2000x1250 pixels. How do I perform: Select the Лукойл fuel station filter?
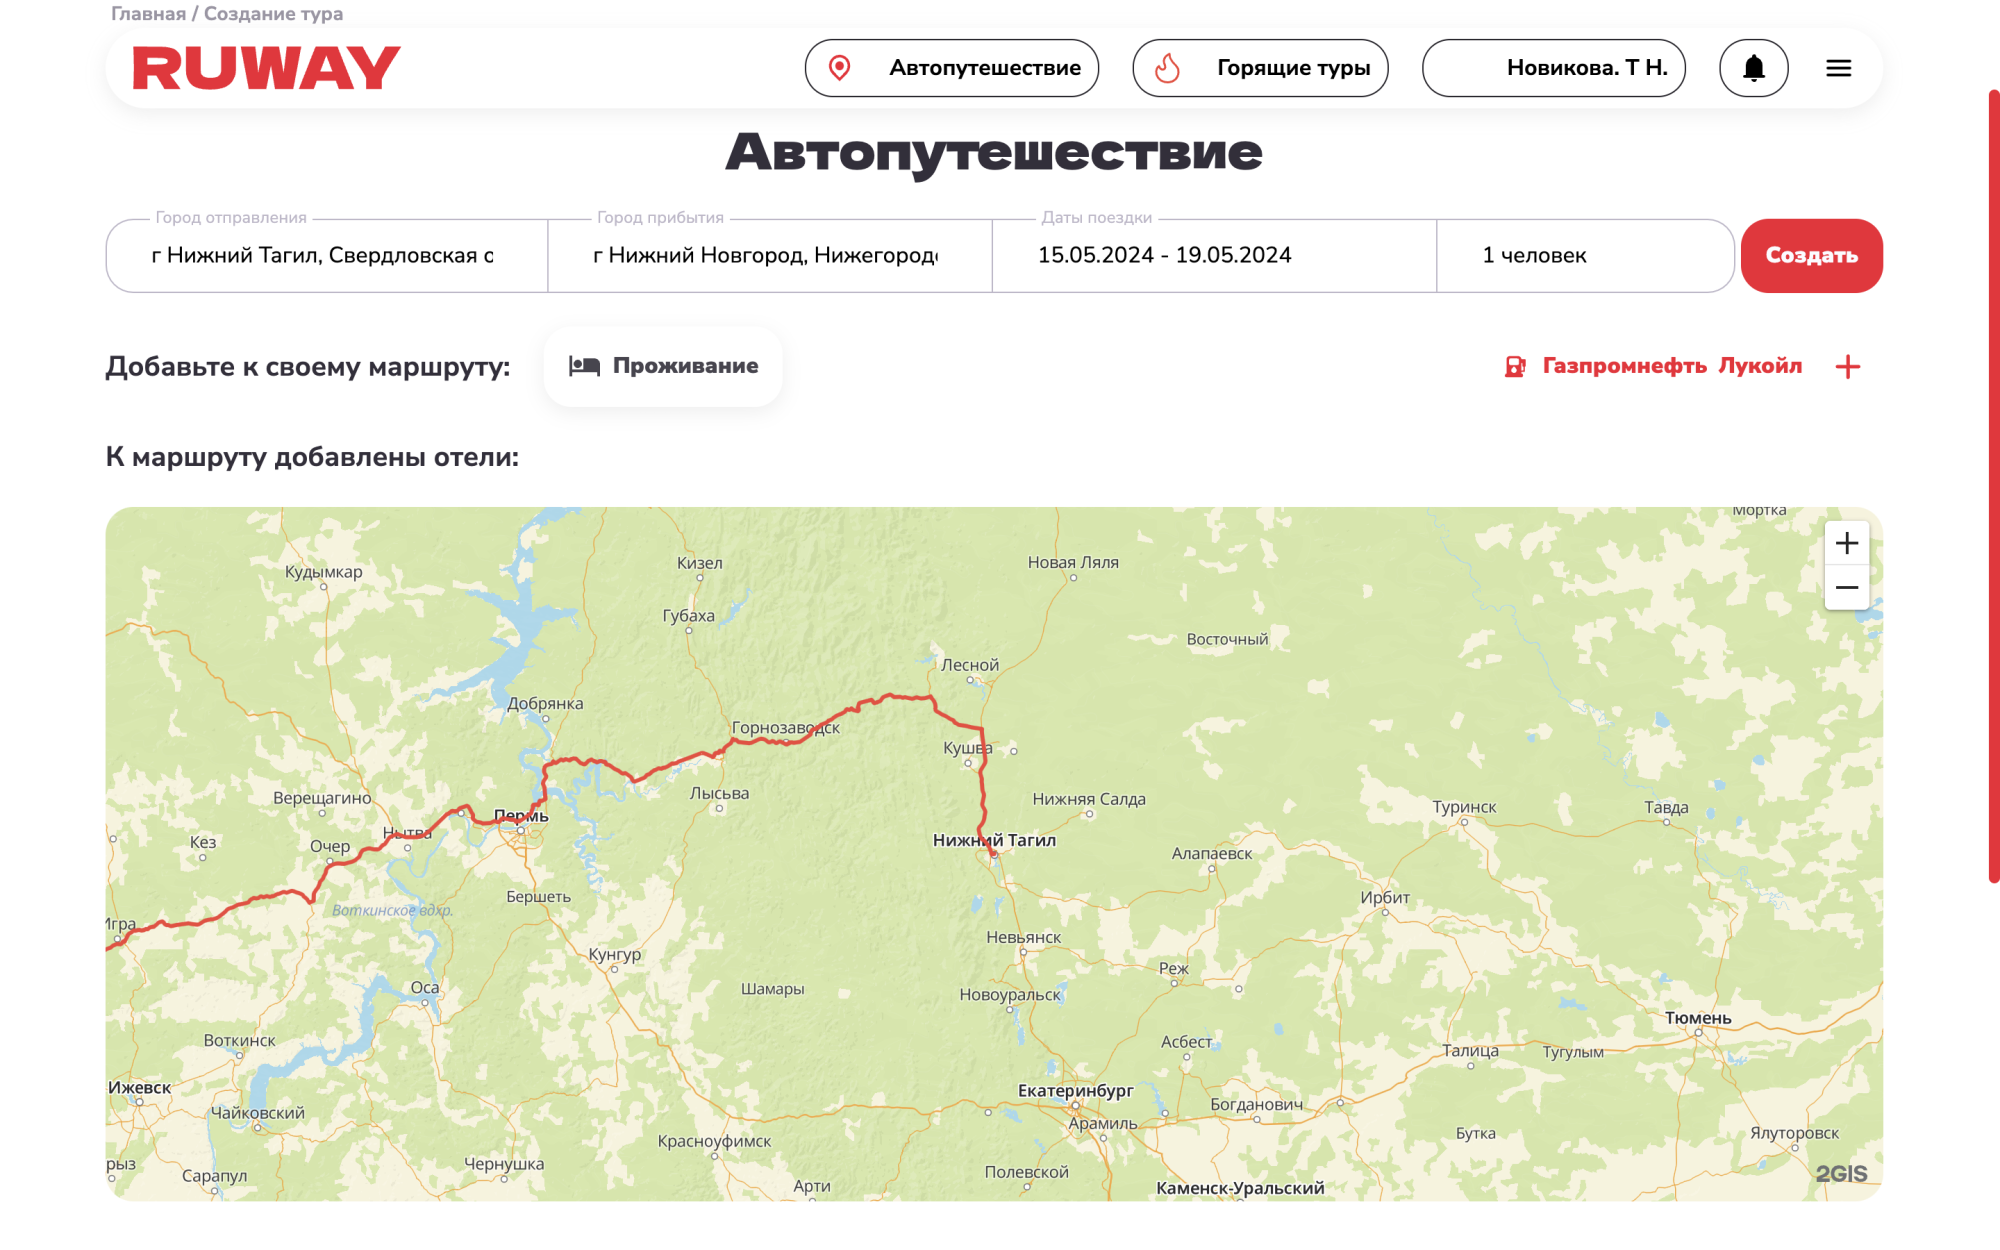tap(1760, 366)
